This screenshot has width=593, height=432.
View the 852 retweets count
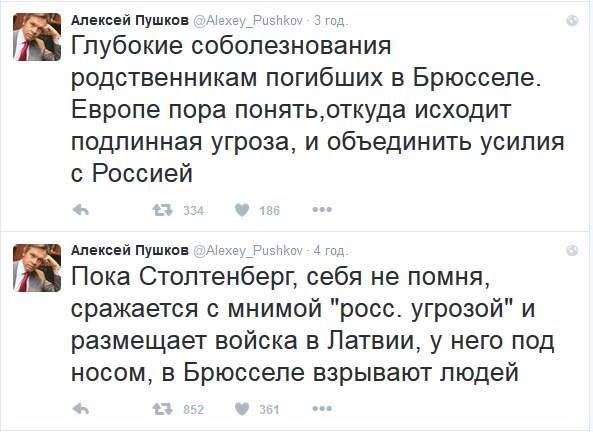point(194,409)
